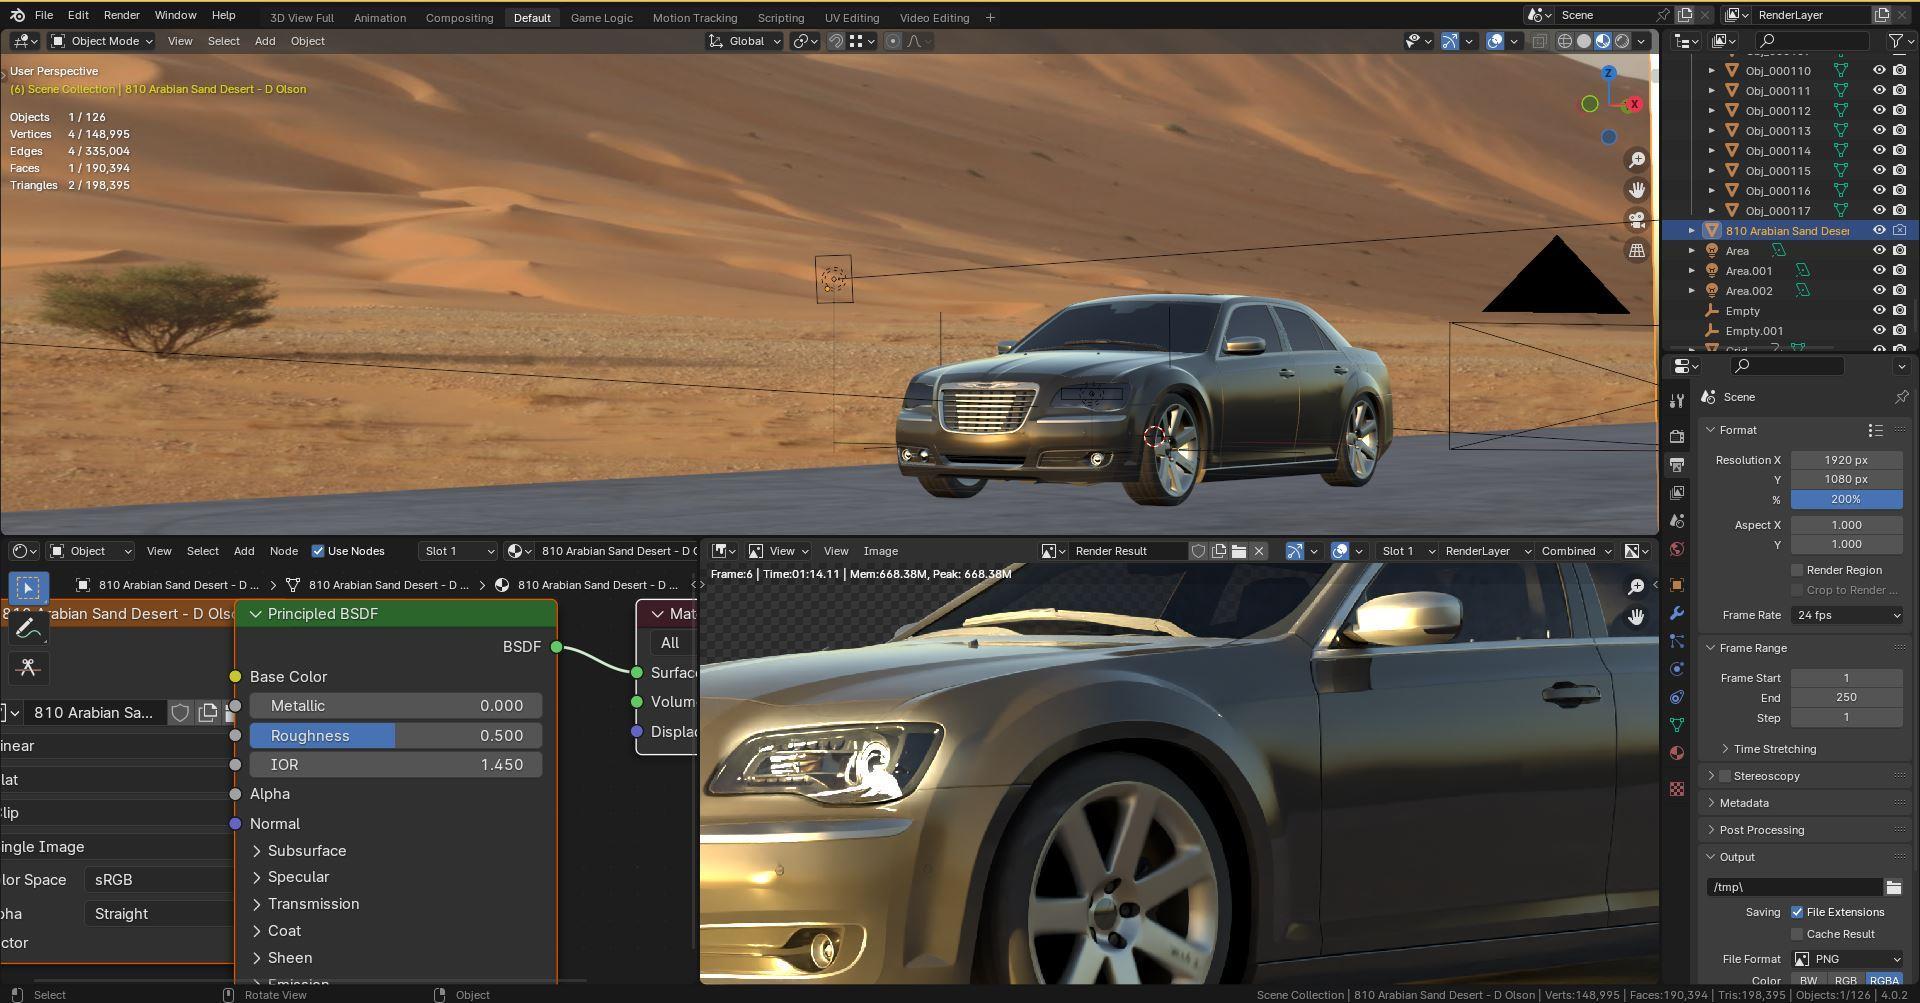Viewport: 1920px width, 1003px height.
Task: Toggle the Use Nodes checkbox
Action: tap(318, 551)
